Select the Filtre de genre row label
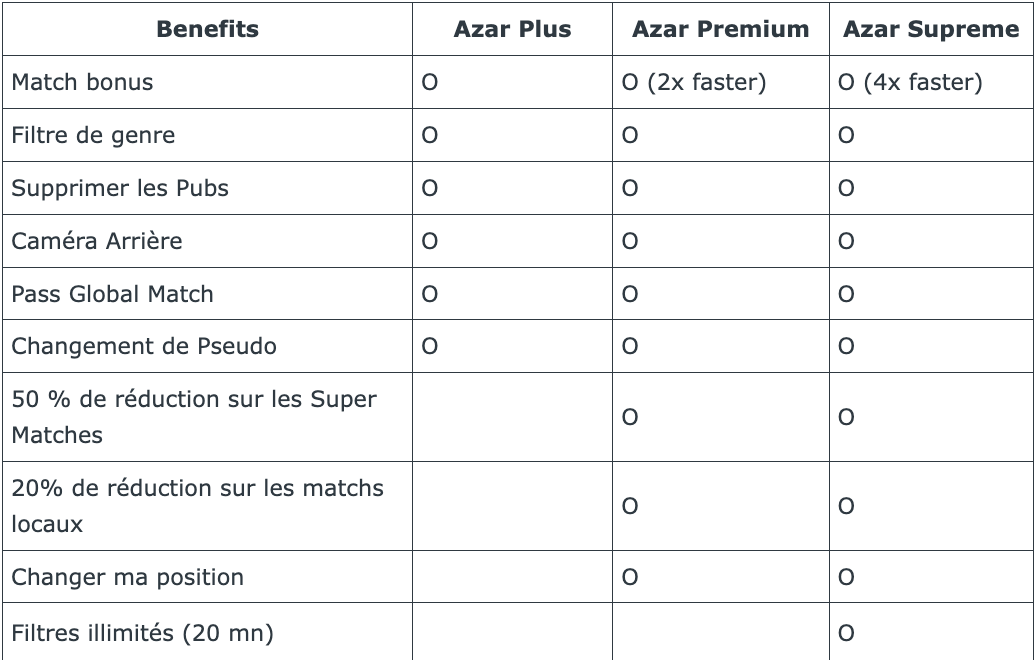The image size is (1036, 660). (93, 135)
